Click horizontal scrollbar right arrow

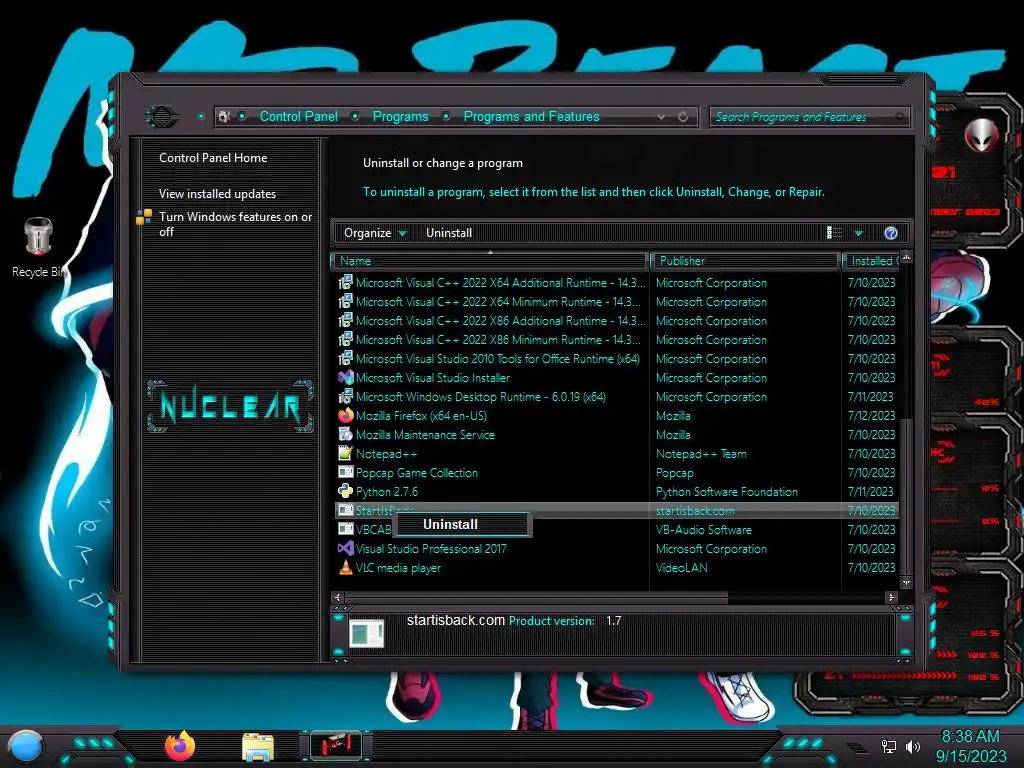[891, 598]
